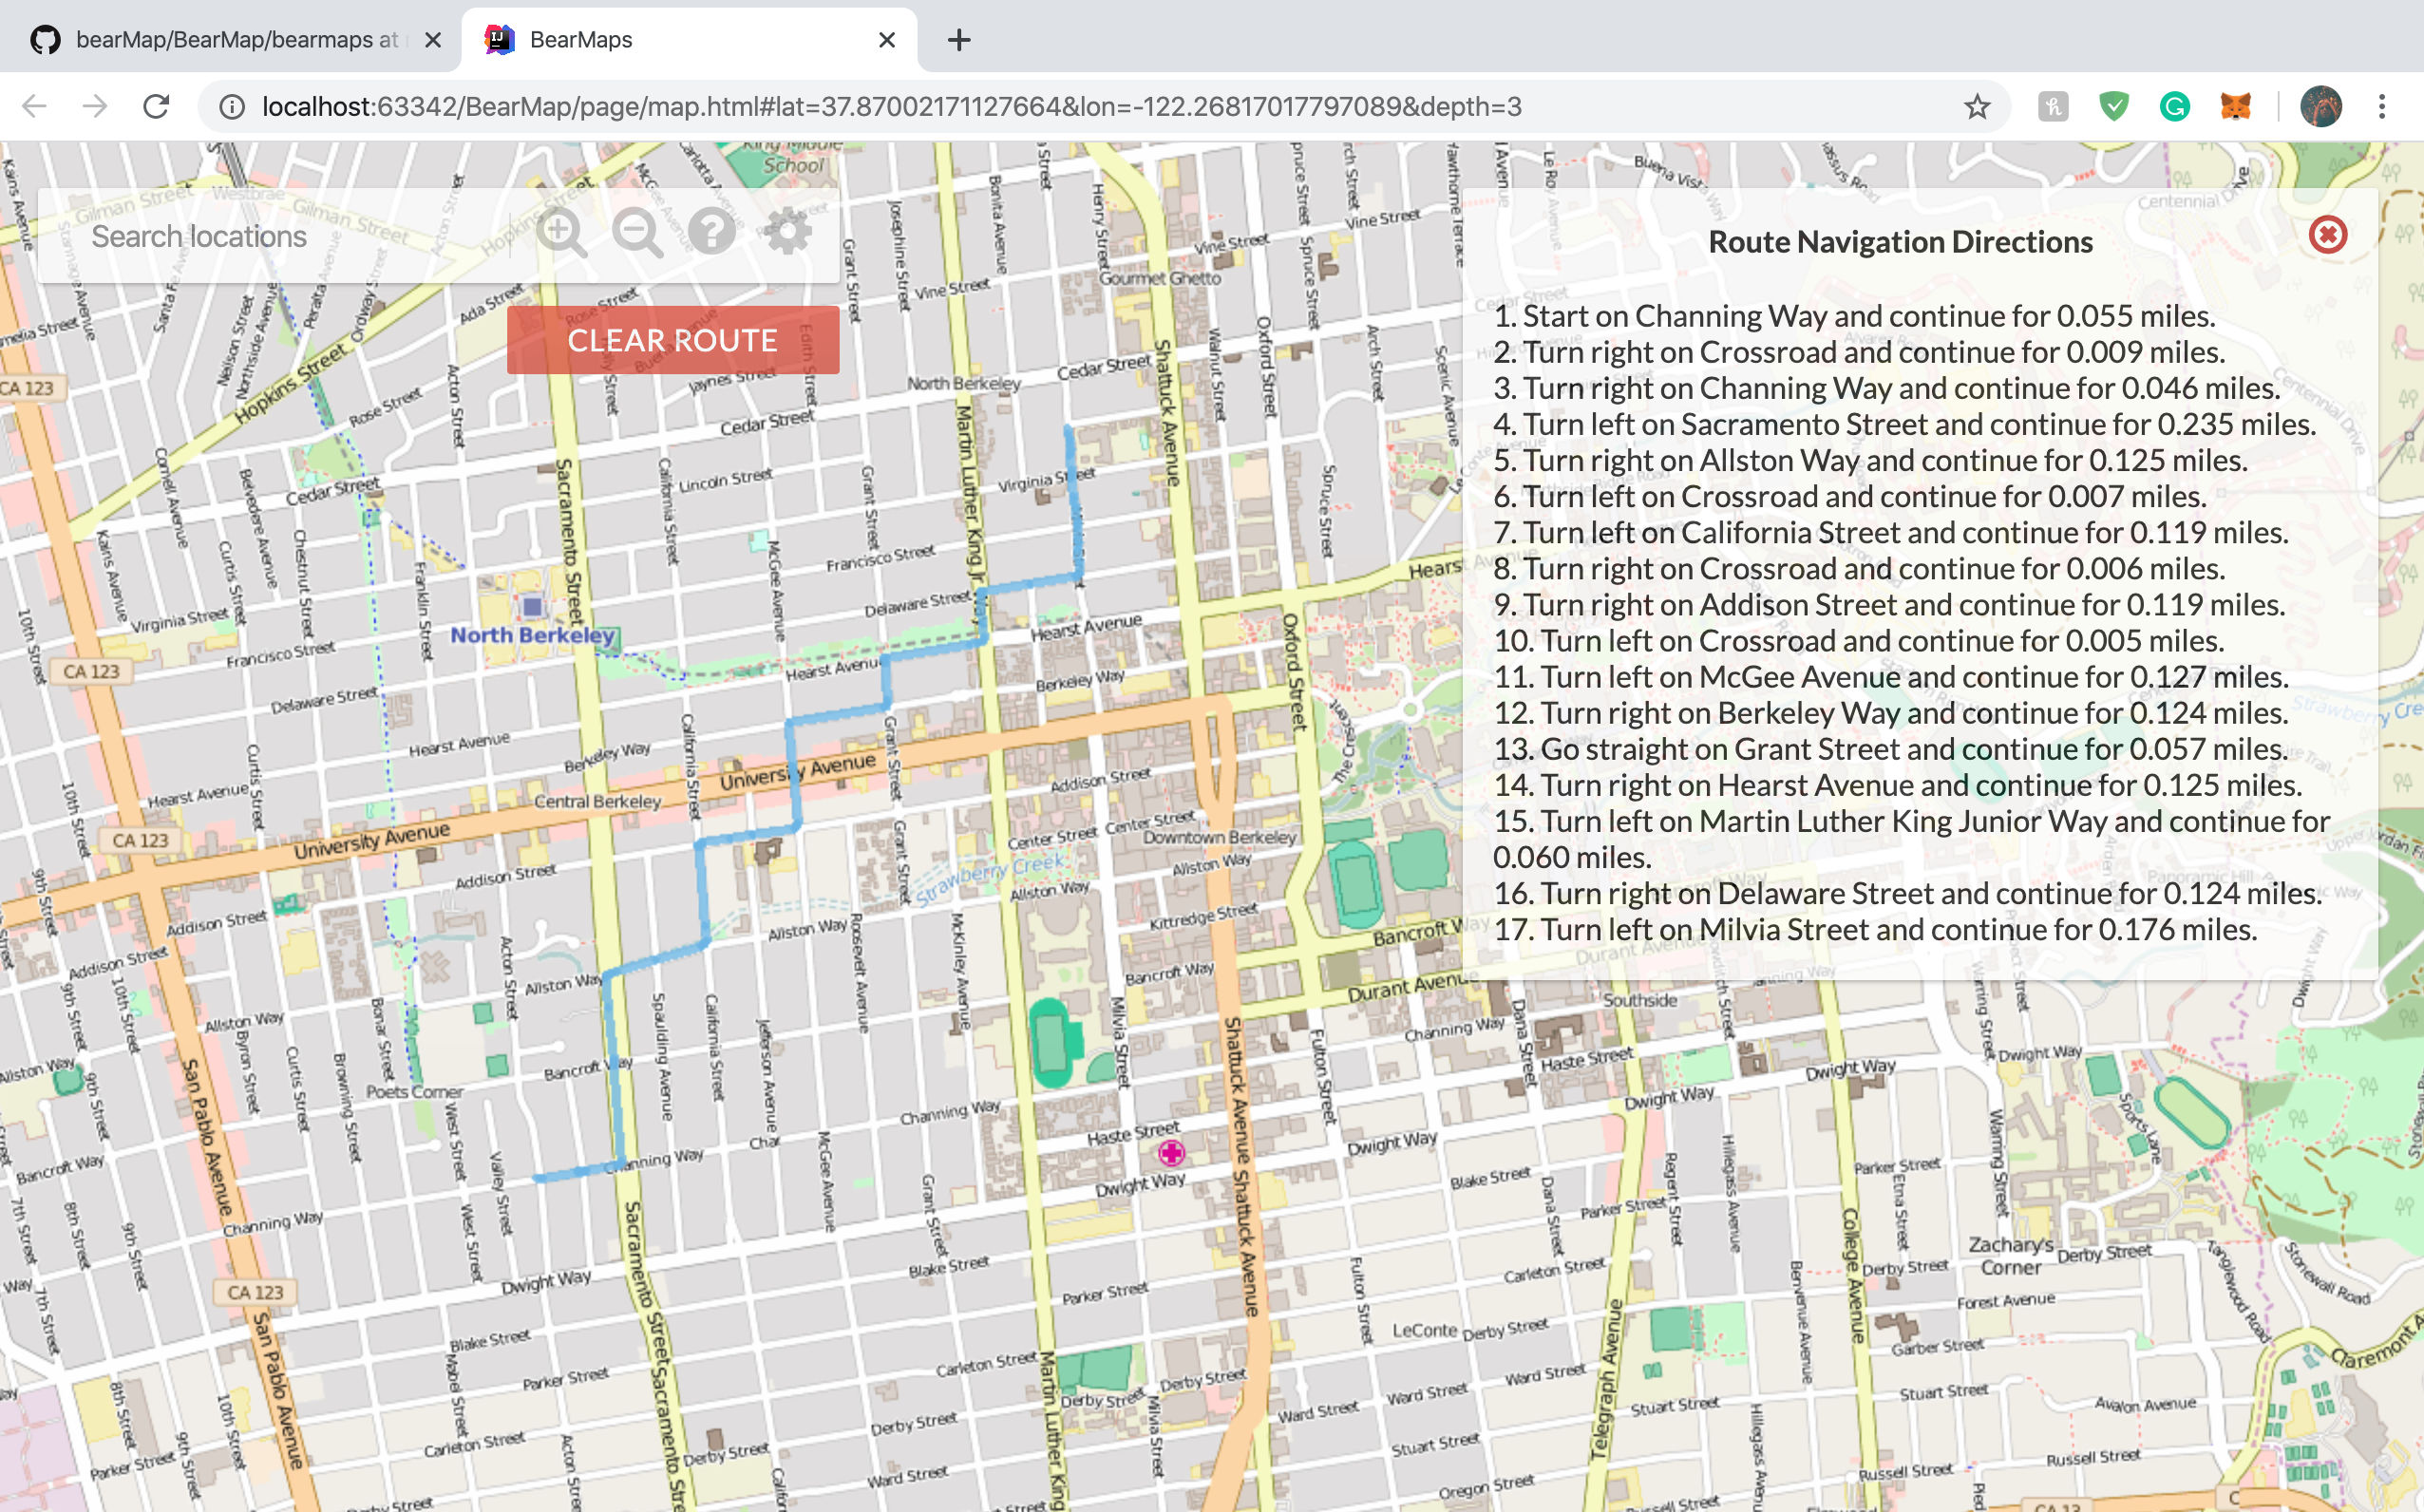Open the help question mark icon
2424x1512 pixels.
[712, 232]
